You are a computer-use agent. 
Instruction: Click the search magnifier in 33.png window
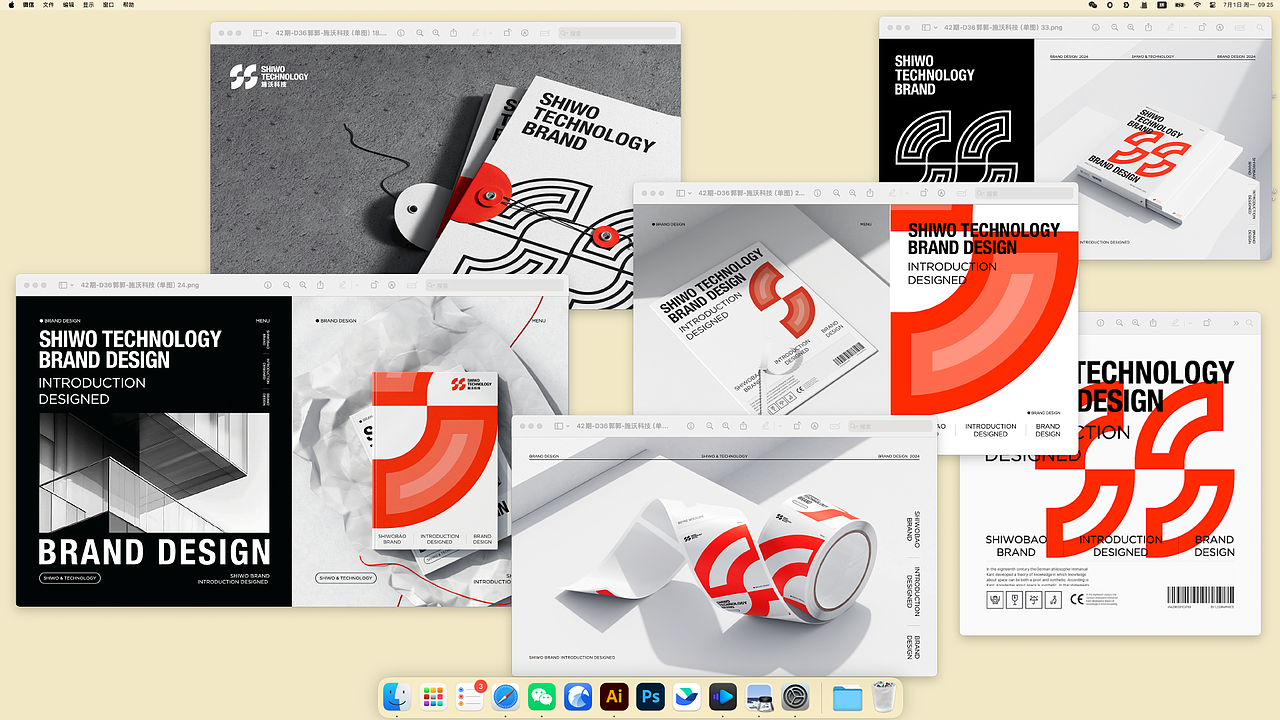coord(1258,27)
